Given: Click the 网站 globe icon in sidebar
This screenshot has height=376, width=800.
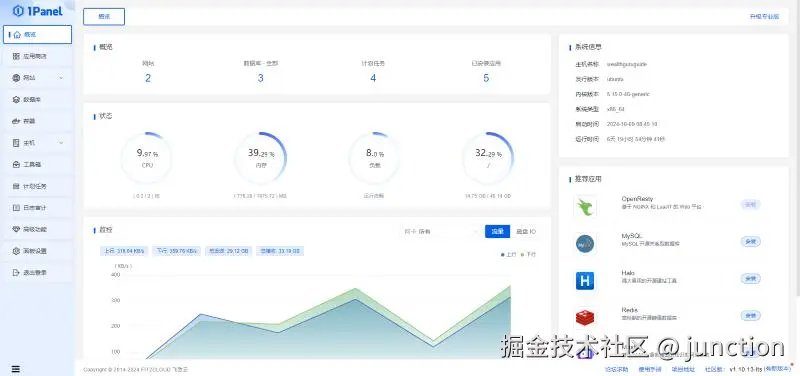Looking at the screenshot, I should click(16, 78).
